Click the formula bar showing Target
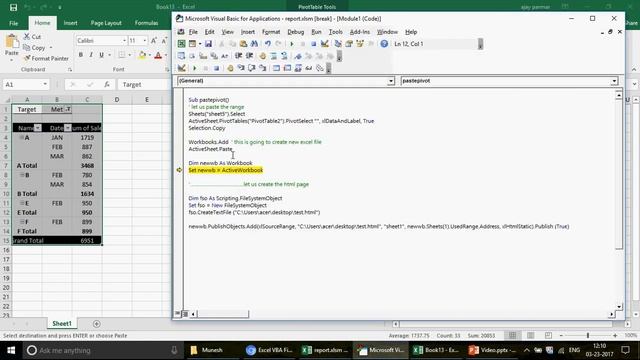The height and width of the screenshot is (360, 640). point(144,84)
